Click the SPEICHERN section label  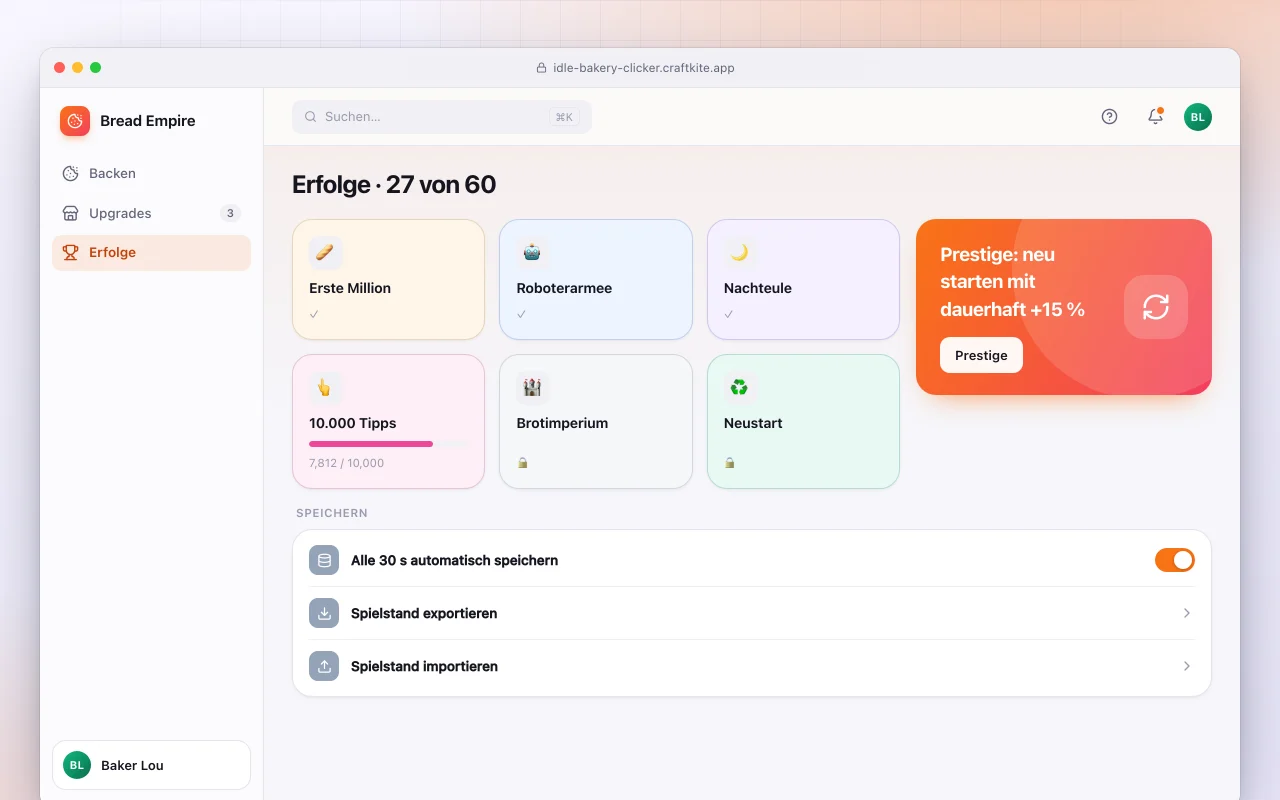[332, 513]
